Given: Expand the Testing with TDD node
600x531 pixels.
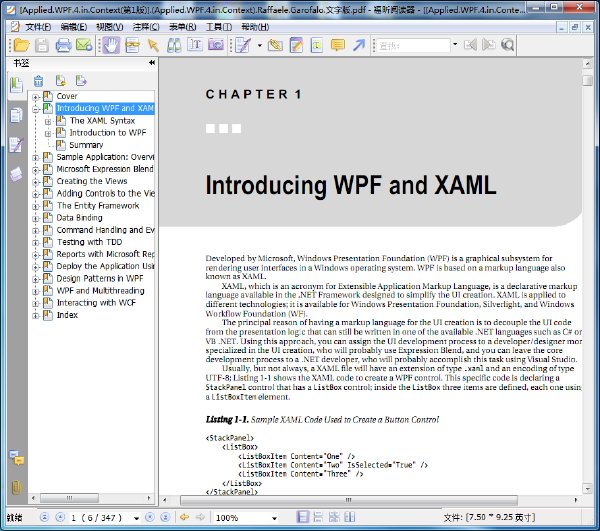Looking at the screenshot, I should (36, 243).
